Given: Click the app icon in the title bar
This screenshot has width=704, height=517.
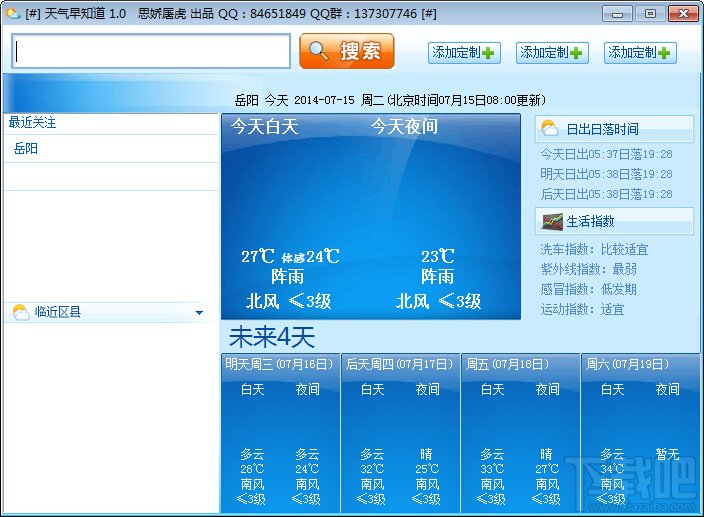Looking at the screenshot, I should [x=13, y=13].
